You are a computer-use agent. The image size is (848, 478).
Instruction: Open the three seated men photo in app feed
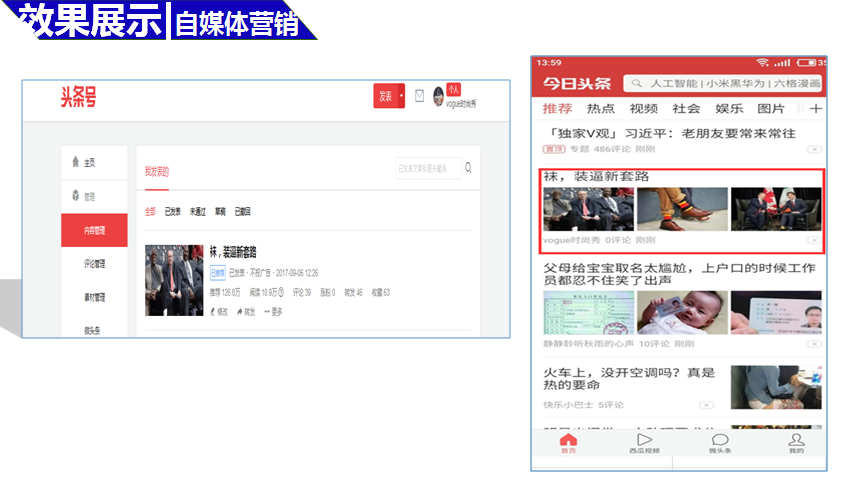pyautogui.click(x=588, y=209)
